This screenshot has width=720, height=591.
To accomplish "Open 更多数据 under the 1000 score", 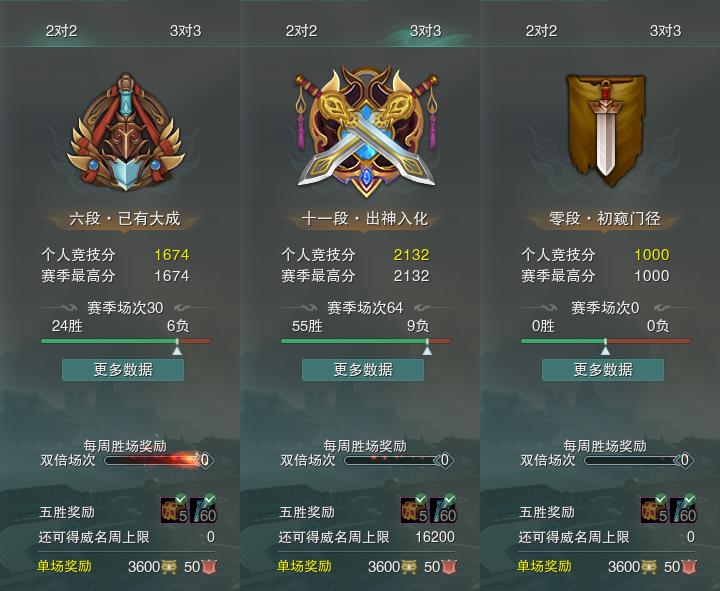I will pyautogui.click(x=603, y=370).
